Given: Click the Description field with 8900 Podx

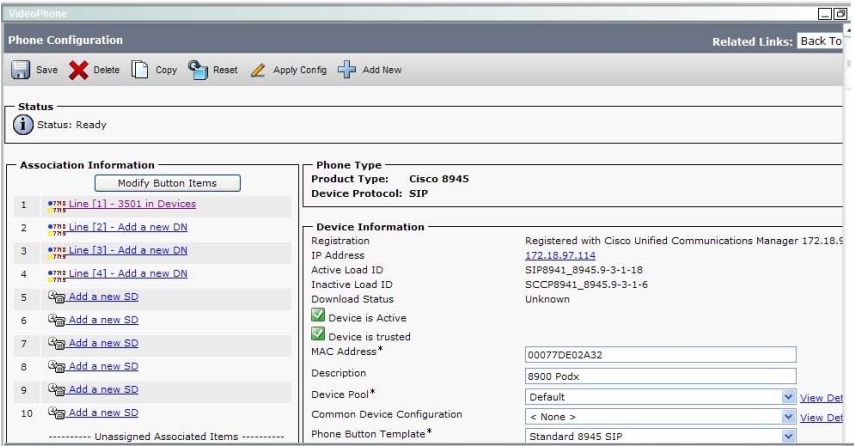Looking at the screenshot, I should coord(661,376).
